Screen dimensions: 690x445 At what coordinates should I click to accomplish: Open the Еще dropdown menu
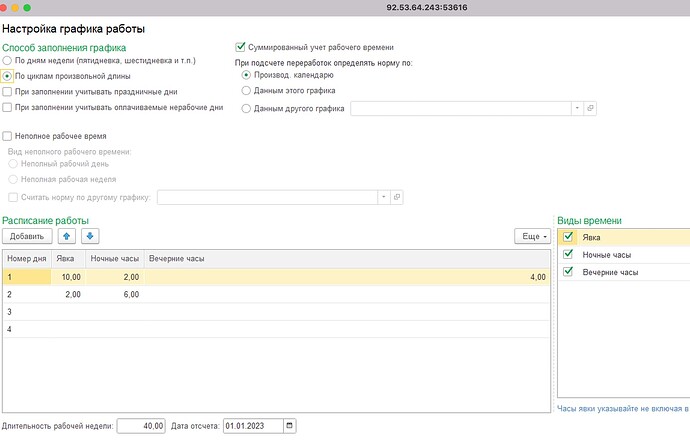pyautogui.click(x=533, y=236)
